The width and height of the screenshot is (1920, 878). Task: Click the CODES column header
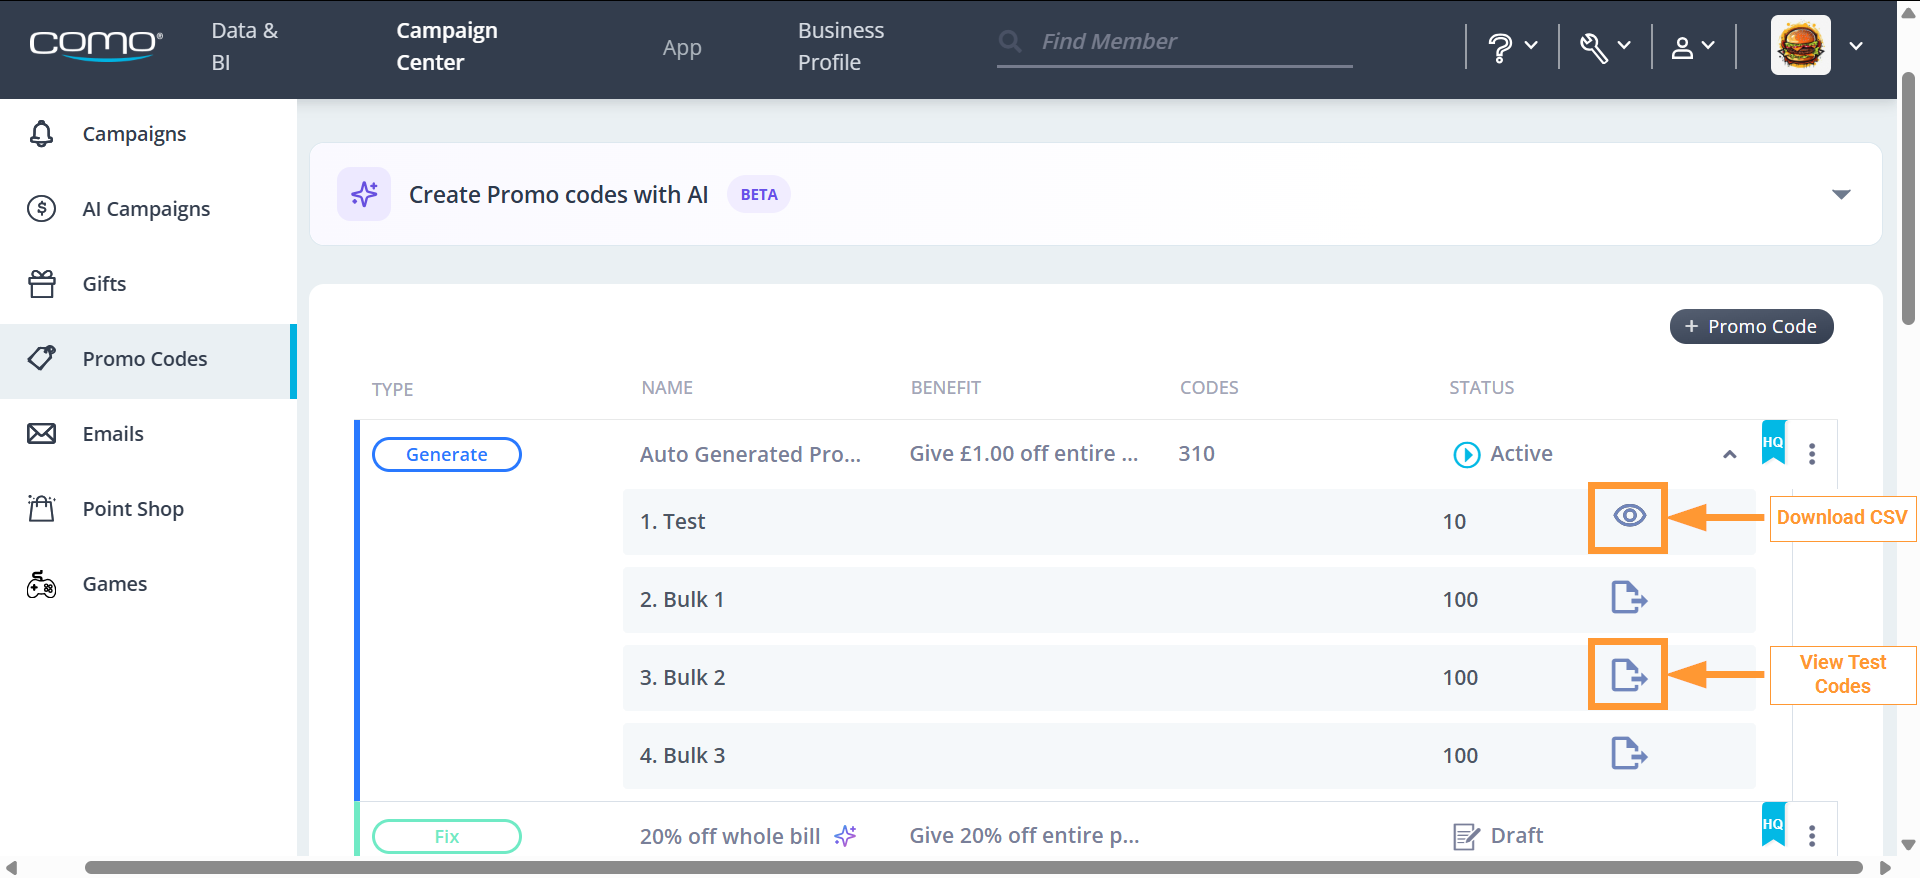(1209, 388)
